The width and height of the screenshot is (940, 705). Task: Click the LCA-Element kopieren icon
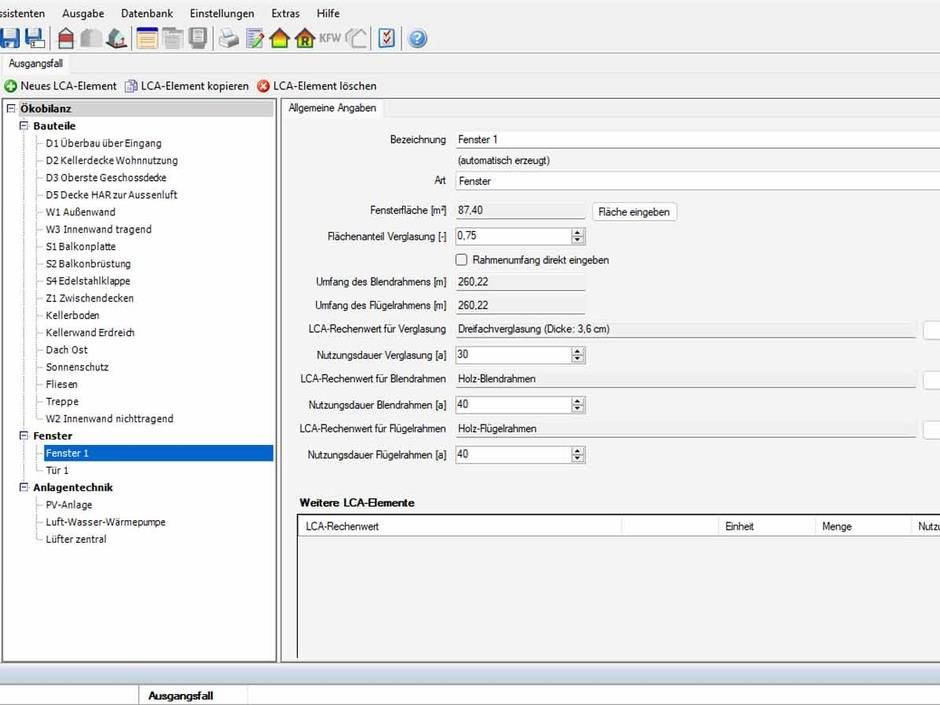point(131,86)
